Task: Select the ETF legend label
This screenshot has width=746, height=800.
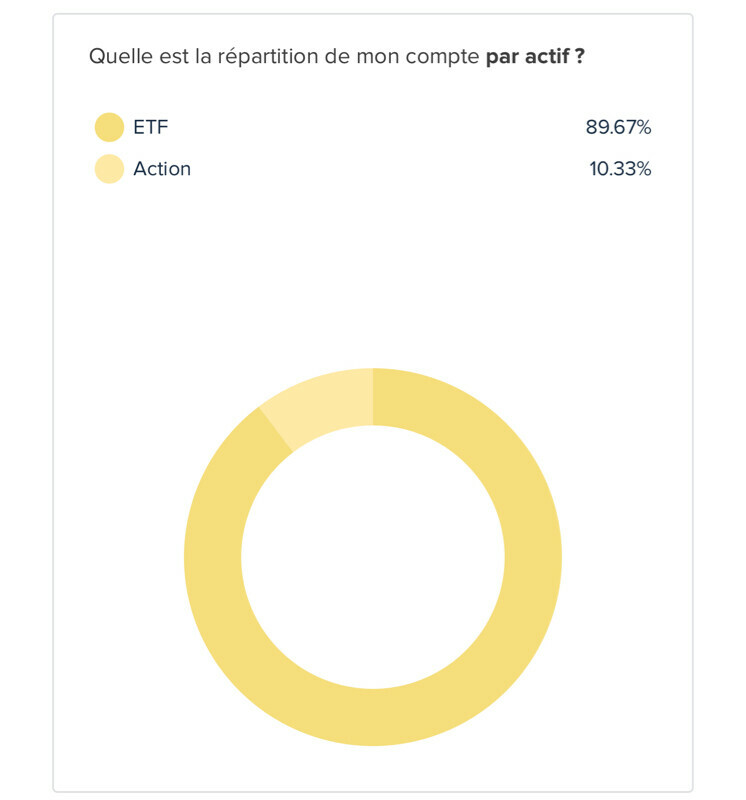Action: [x=151, y=127]
